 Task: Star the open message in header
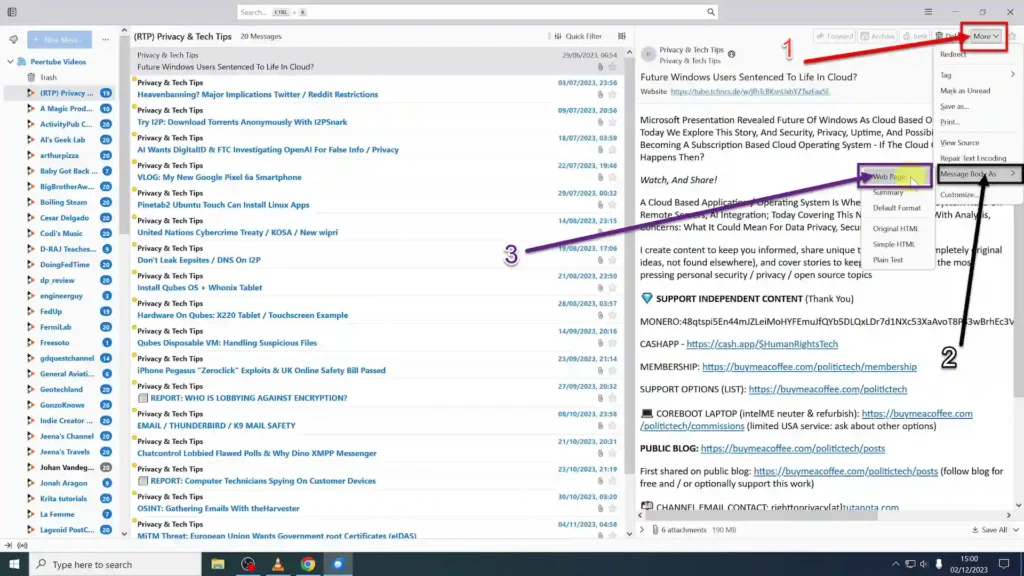pos(1012,37)
